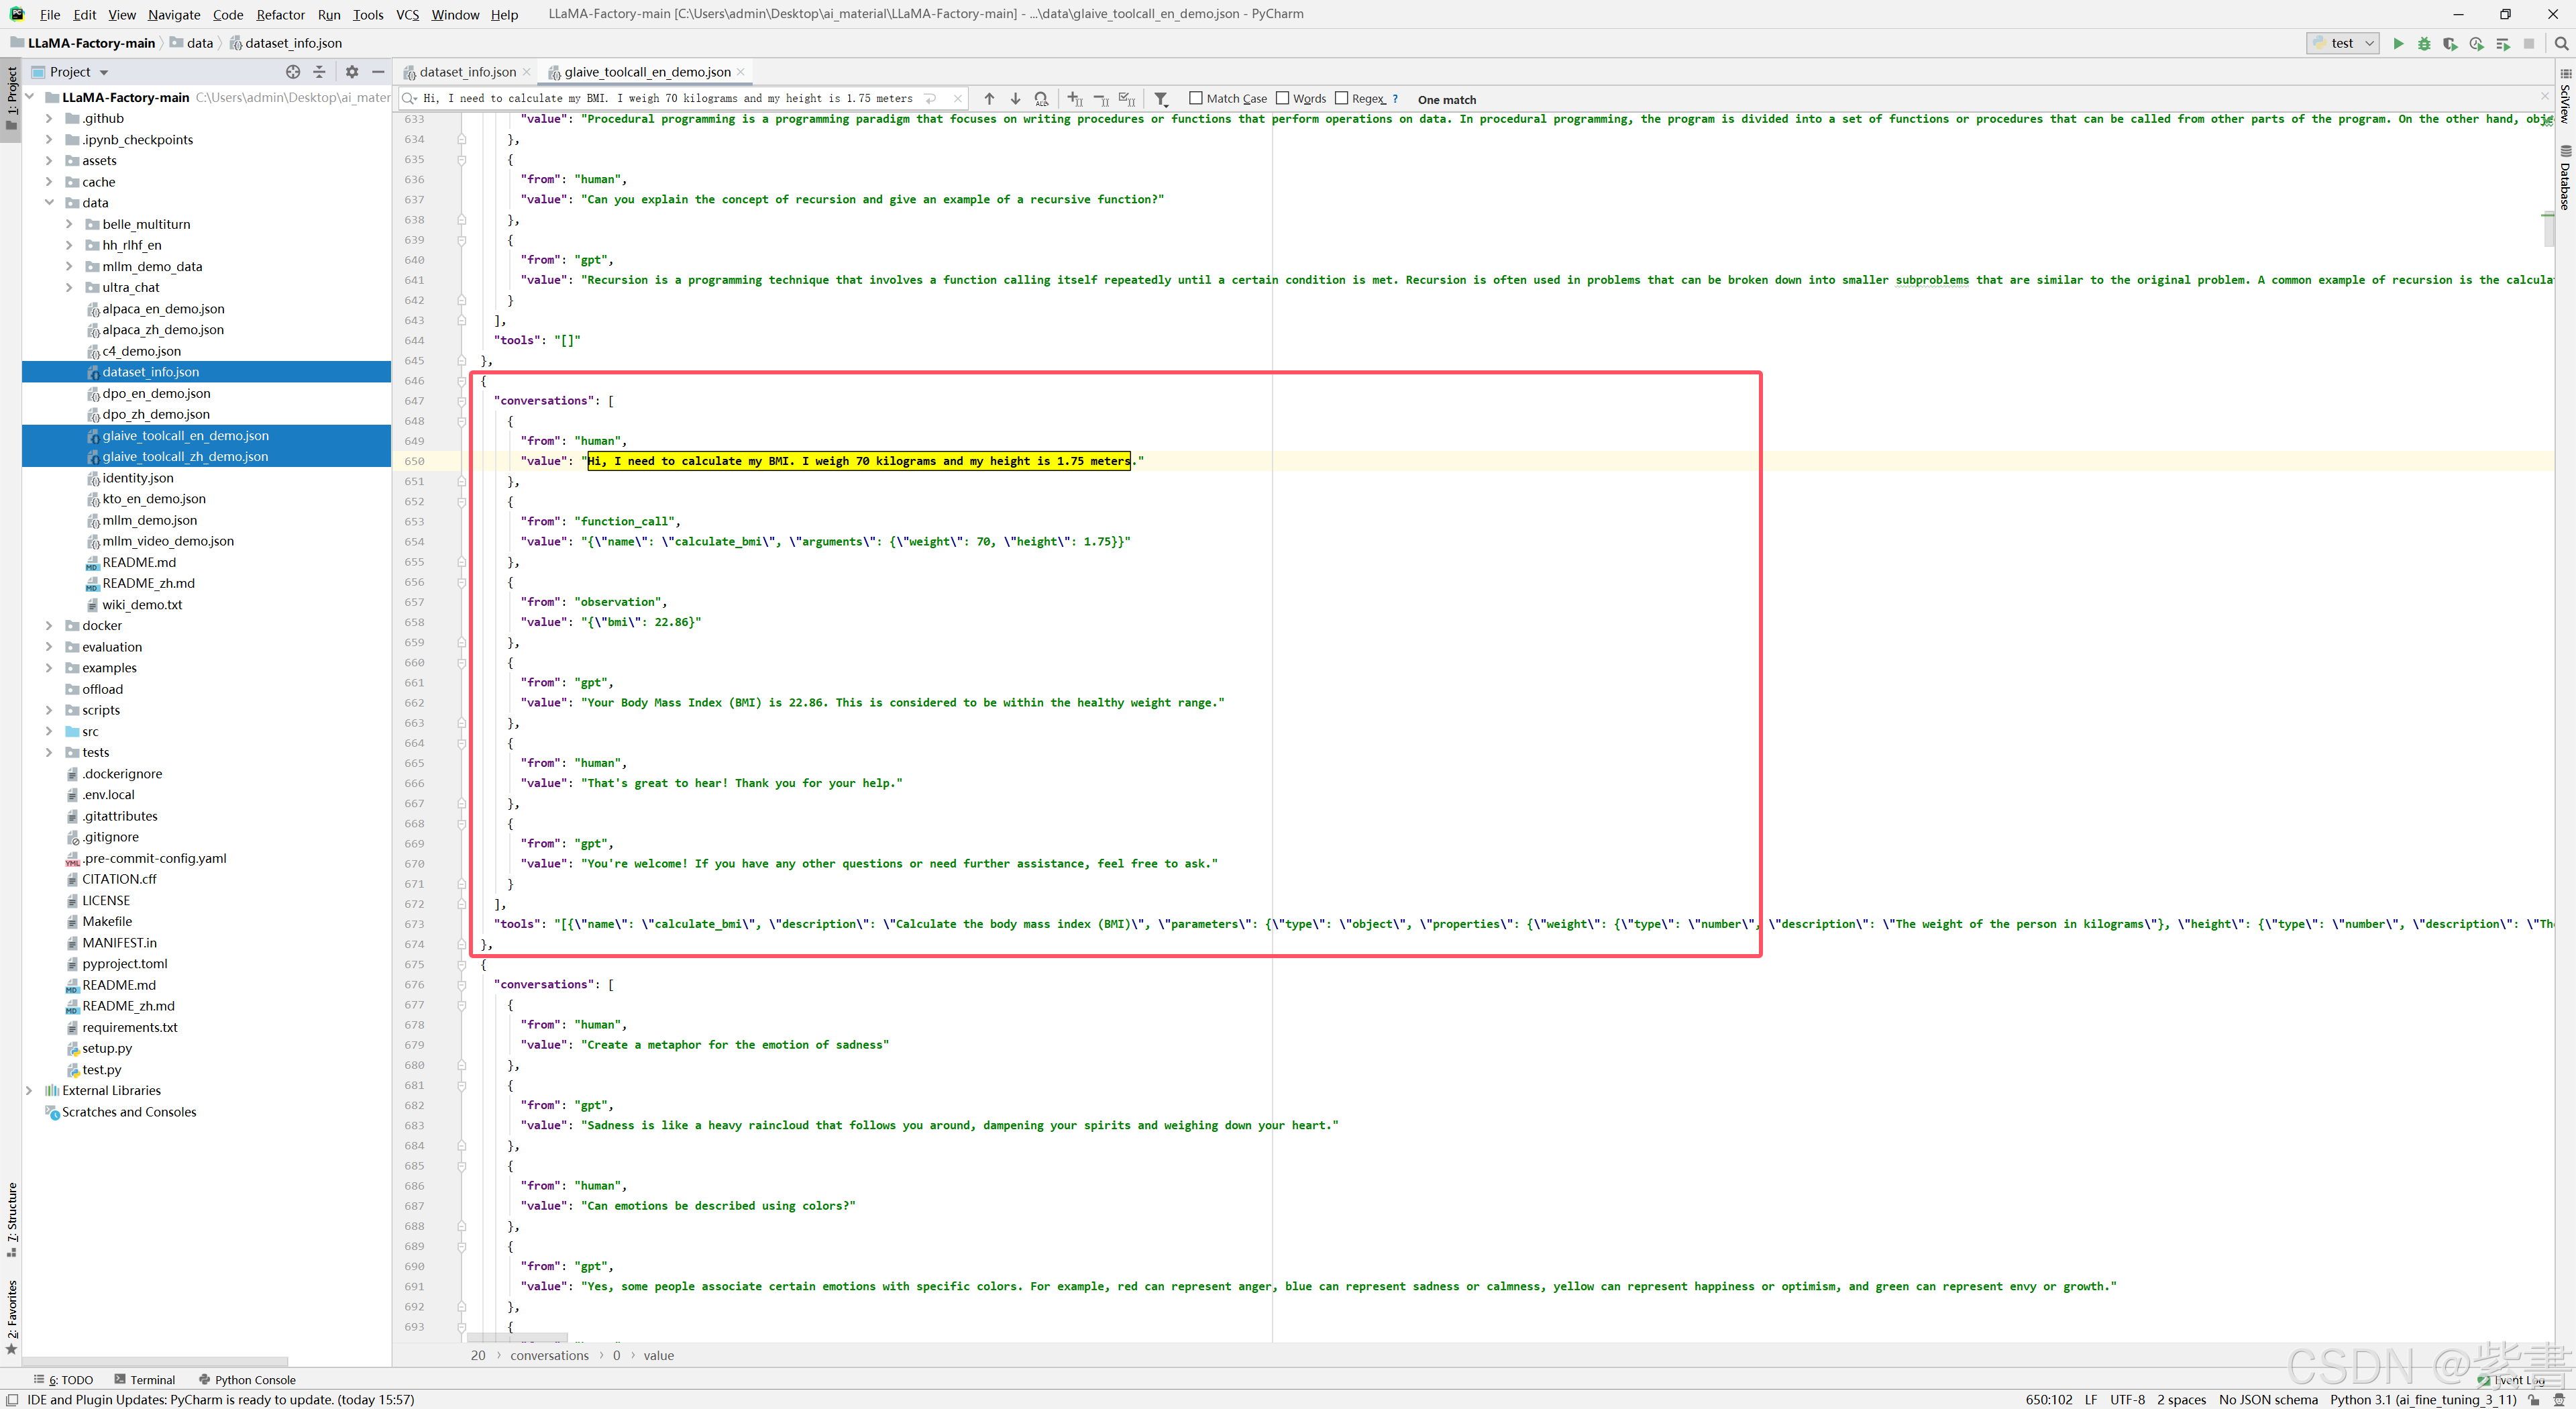
Task: Enable the Regex checkbox
Action: click(x=1341, y=98)
